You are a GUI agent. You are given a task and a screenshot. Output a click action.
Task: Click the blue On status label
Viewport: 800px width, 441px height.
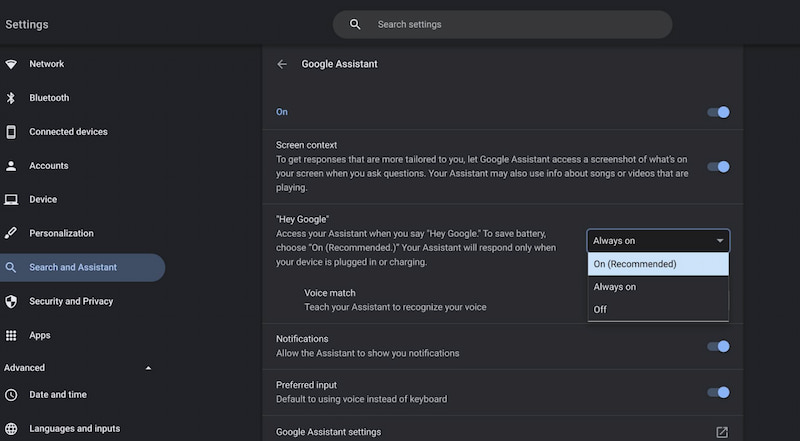282,112
